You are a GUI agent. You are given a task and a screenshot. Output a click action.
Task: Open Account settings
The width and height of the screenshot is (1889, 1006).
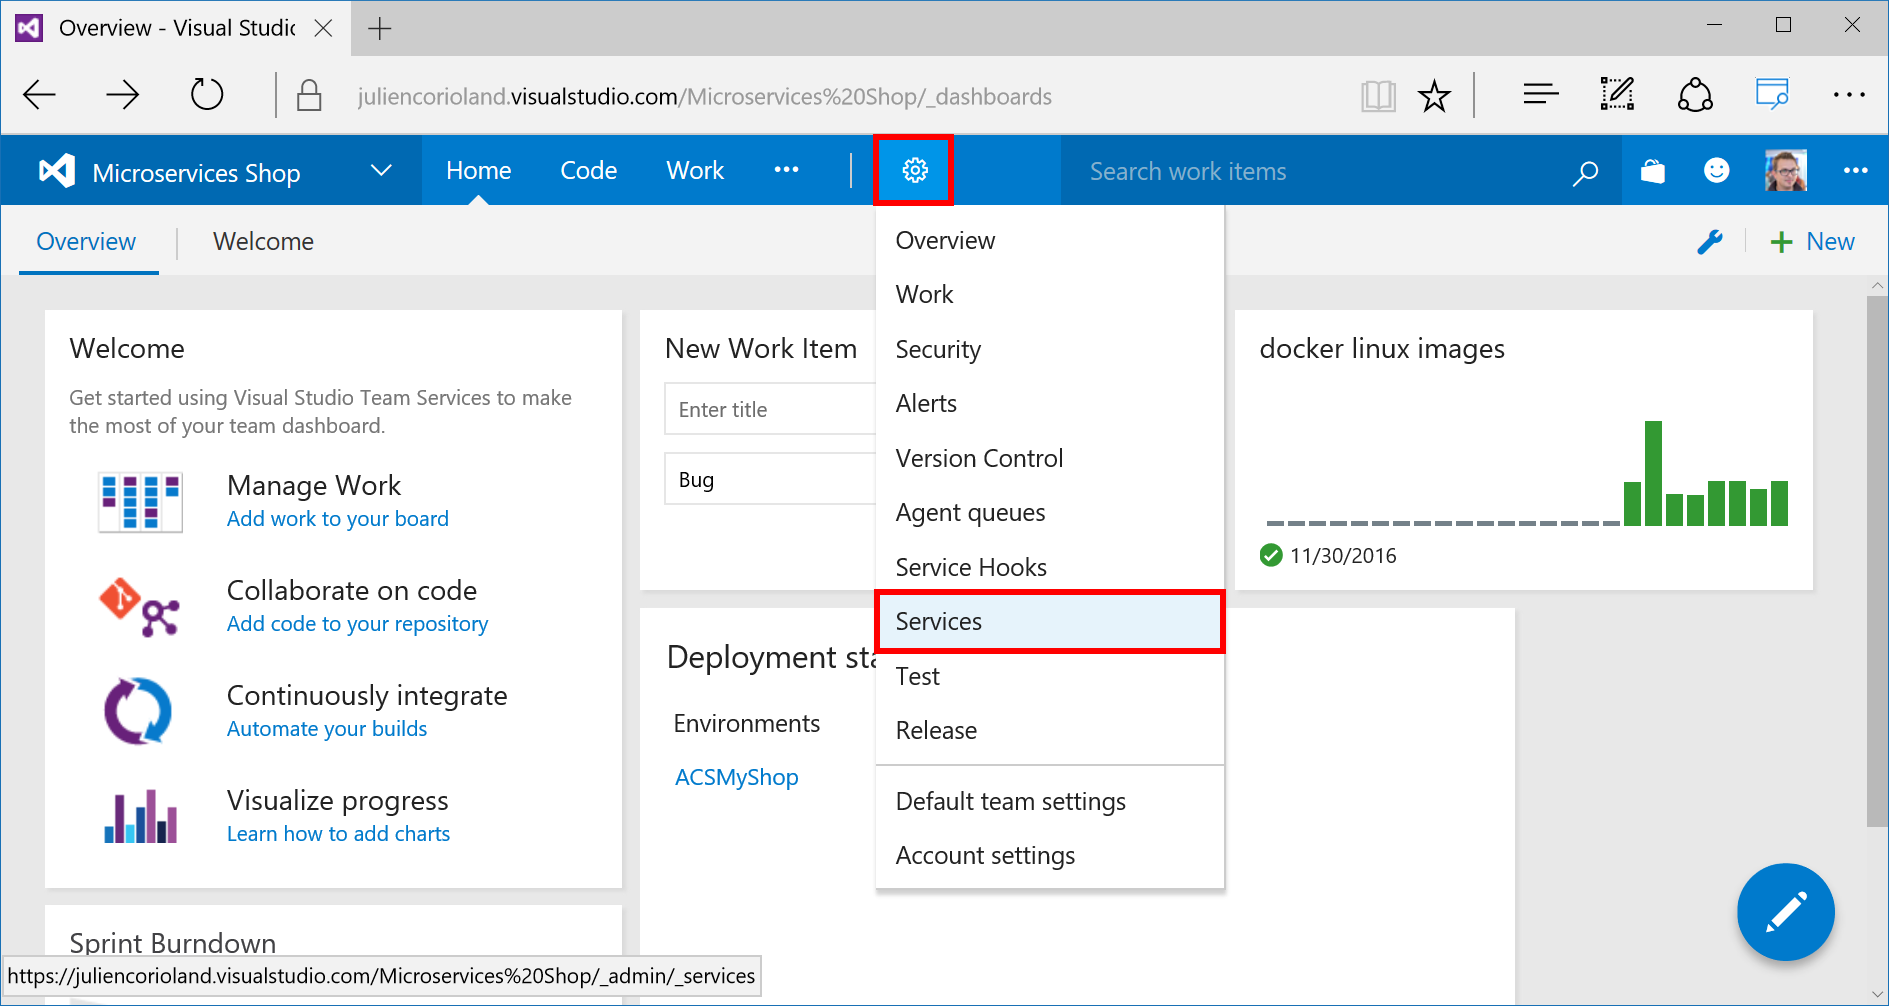point(1050,855)
